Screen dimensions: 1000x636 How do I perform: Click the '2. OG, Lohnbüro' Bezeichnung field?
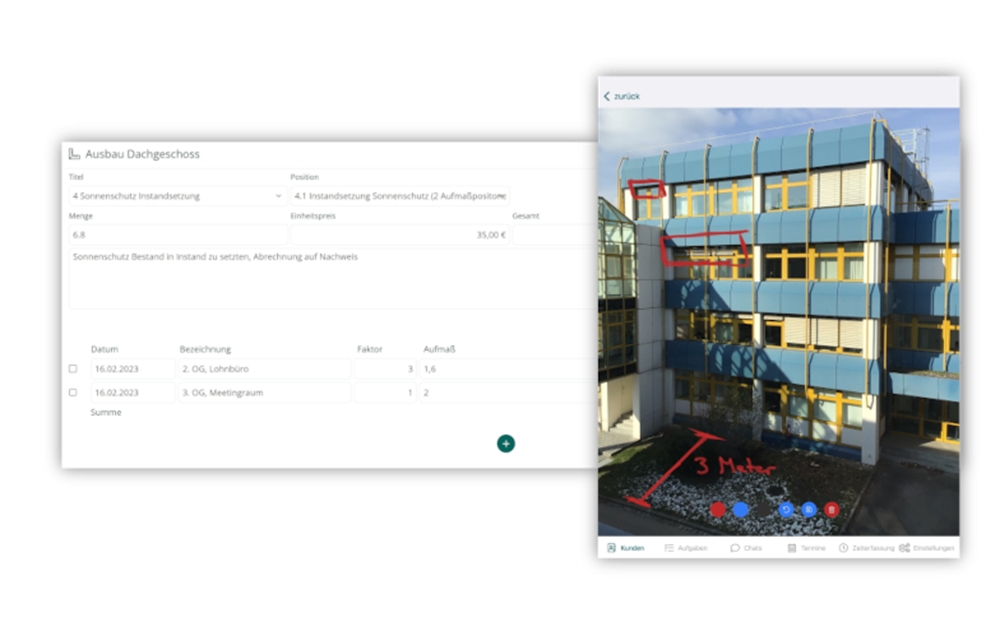click(x=264, y=369)
